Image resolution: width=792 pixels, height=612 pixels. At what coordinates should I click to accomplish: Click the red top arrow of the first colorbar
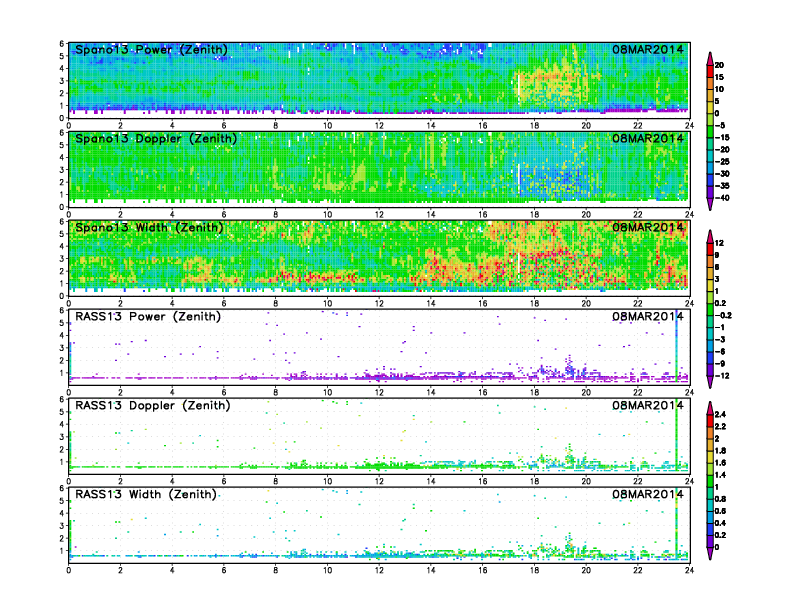pyautogui.click(x=710, y=58)
